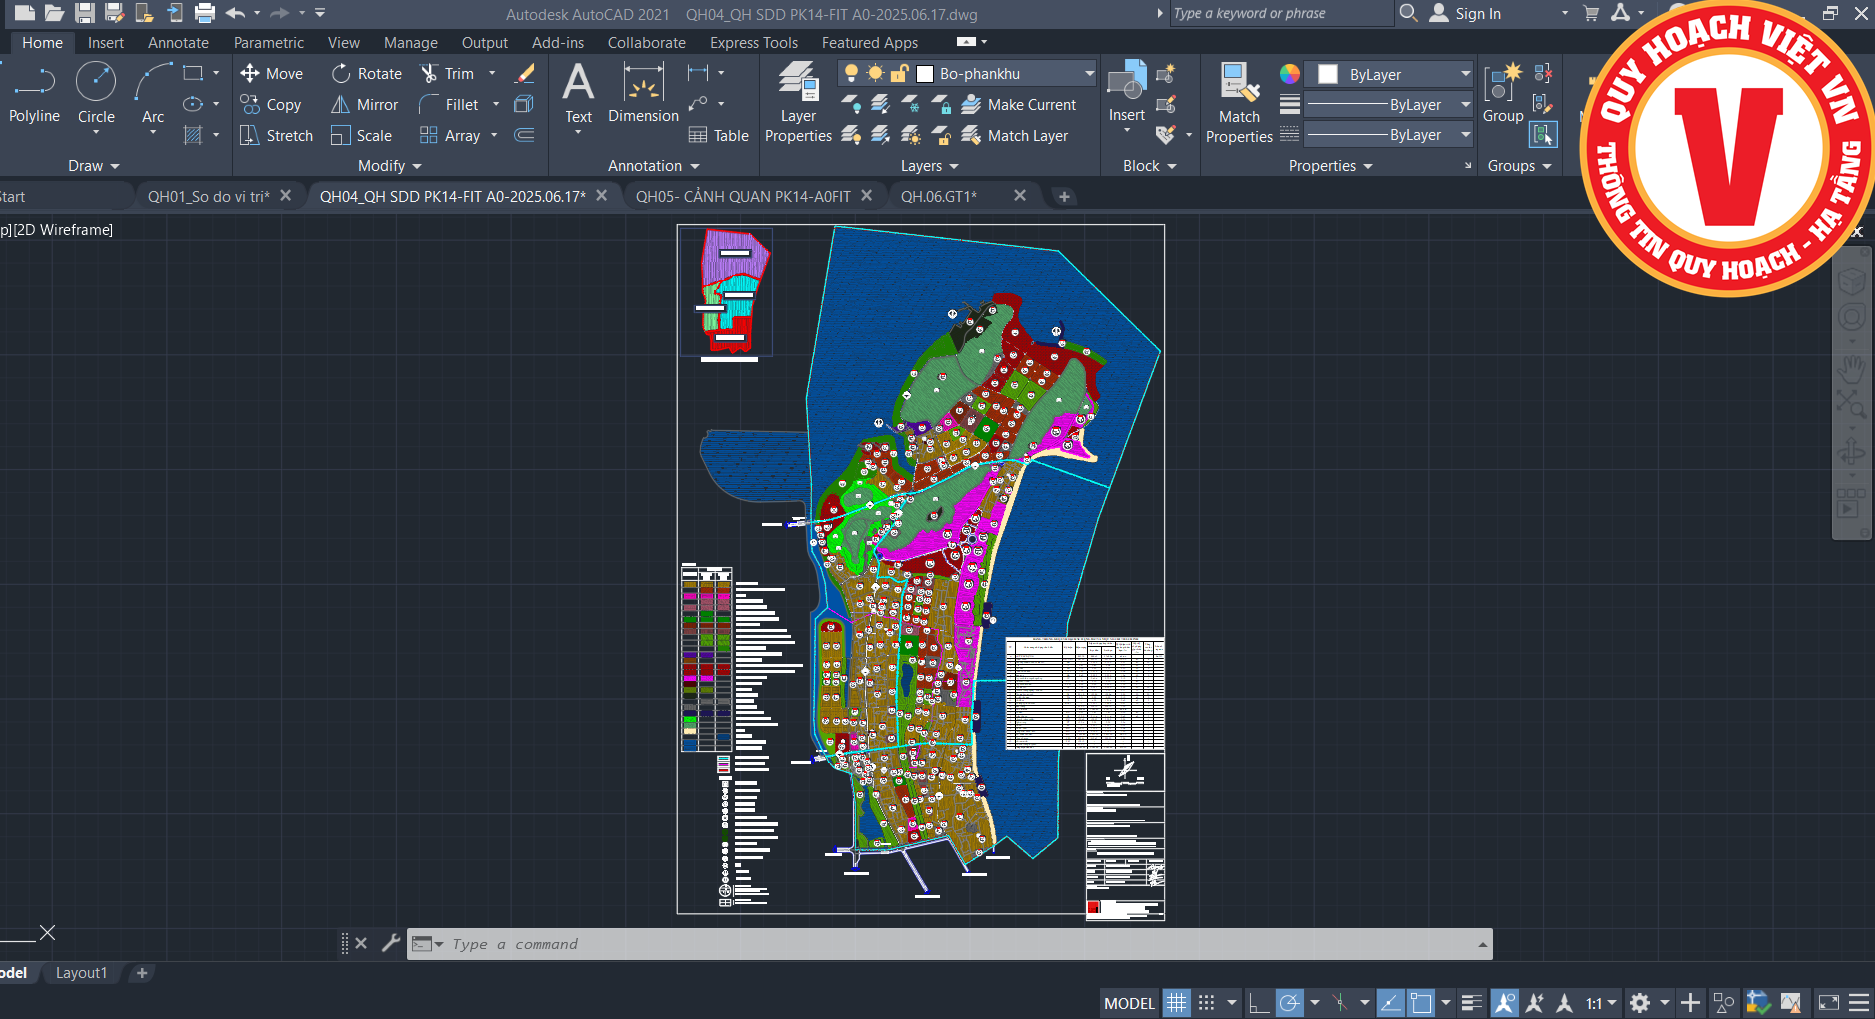Image resolution: width=1875 pixels, height=1019 pixels.
Task: Click the Sign In button
Action: [x=1477, y=14]
